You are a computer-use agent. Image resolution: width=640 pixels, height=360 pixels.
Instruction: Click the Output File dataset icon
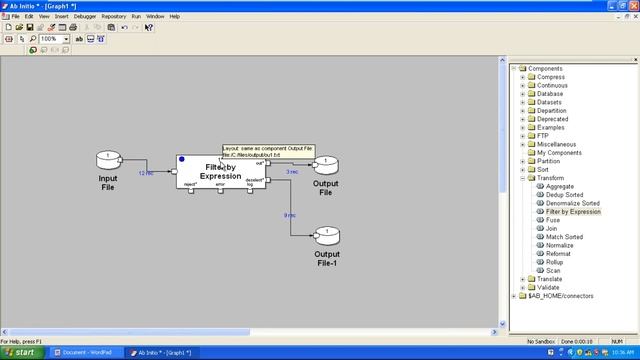click(326, 165)
